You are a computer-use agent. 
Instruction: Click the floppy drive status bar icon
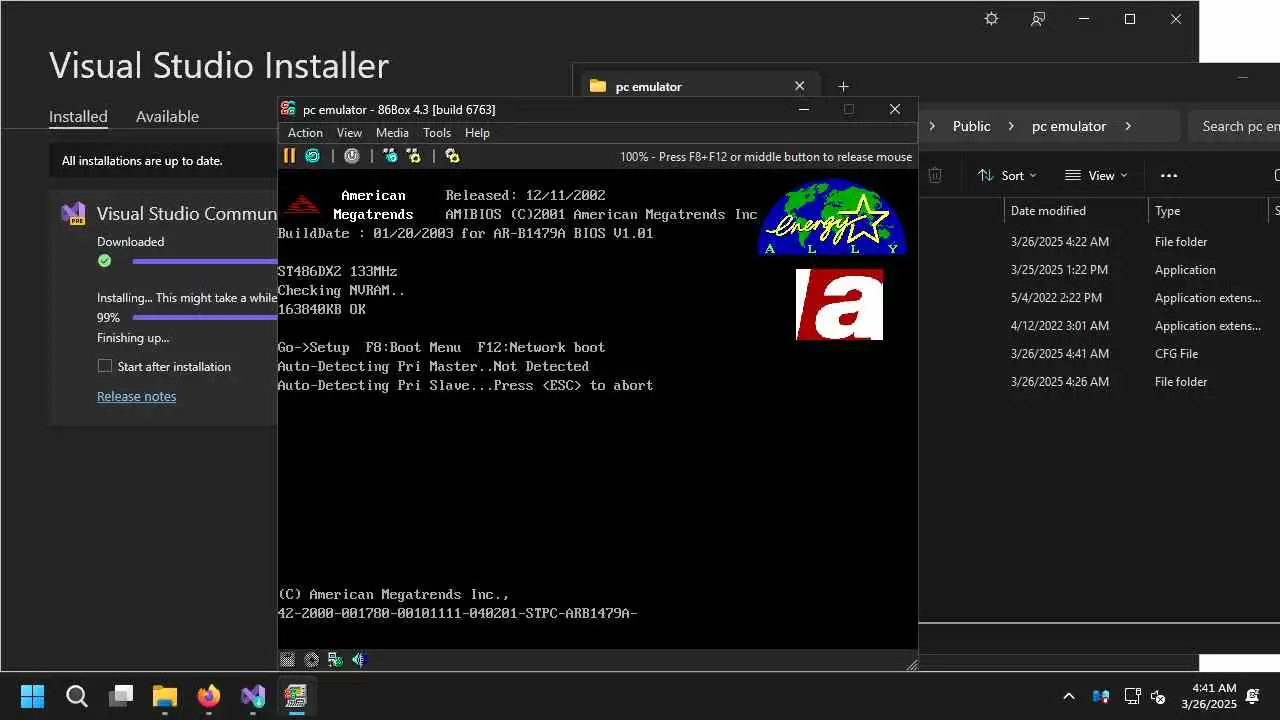[x=288, y=660]
